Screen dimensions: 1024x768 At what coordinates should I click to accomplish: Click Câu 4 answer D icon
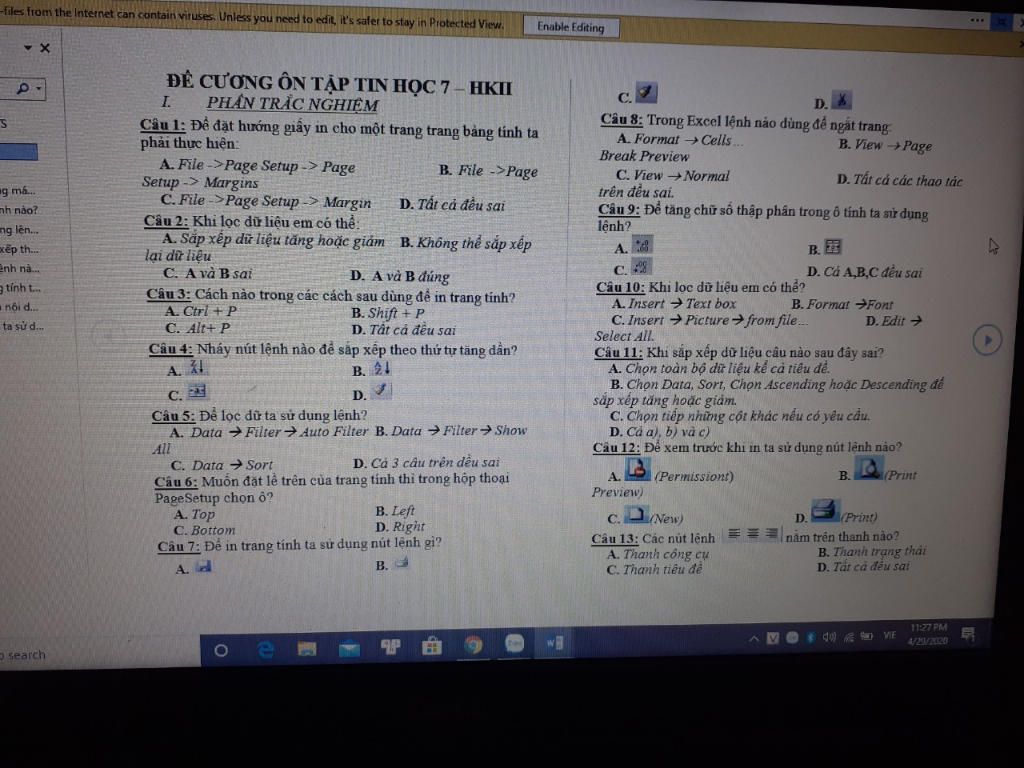point(381,391)
